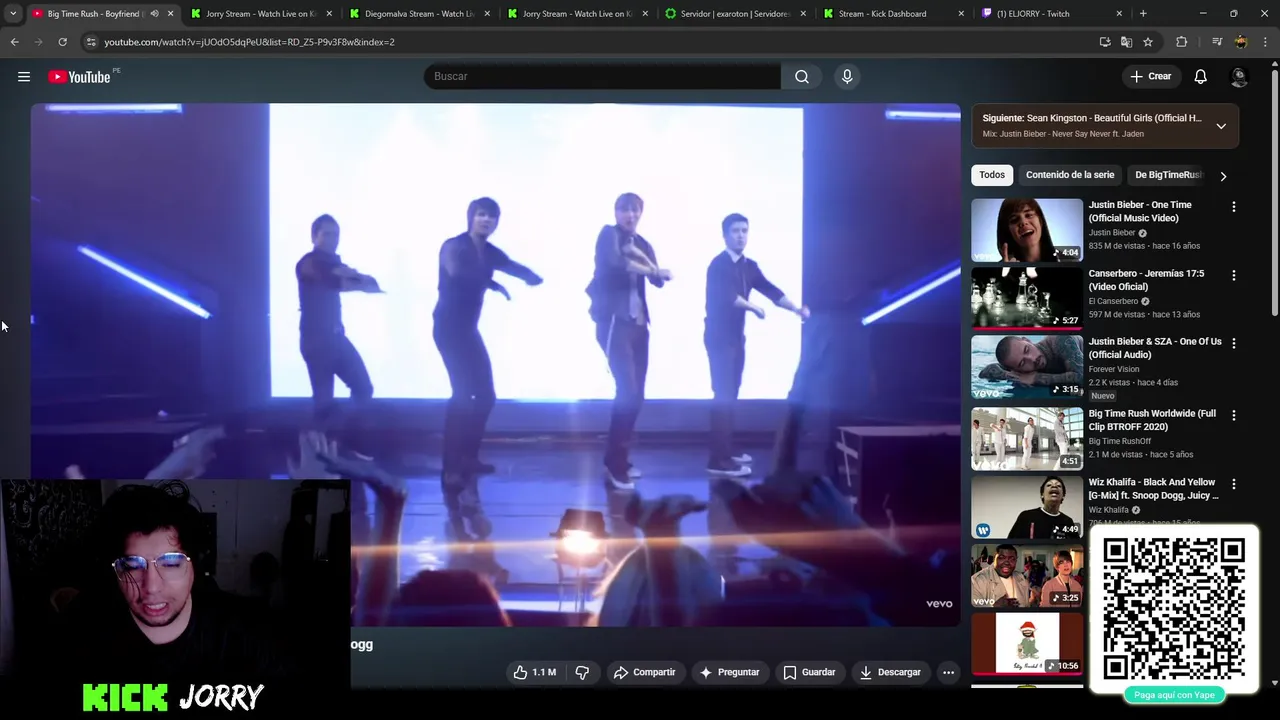This screenshot has width=1280, height=720.
Task: Click Siguiente: Sean Kingston Beautiful Girls title
Action: [x=1092, y=118]
